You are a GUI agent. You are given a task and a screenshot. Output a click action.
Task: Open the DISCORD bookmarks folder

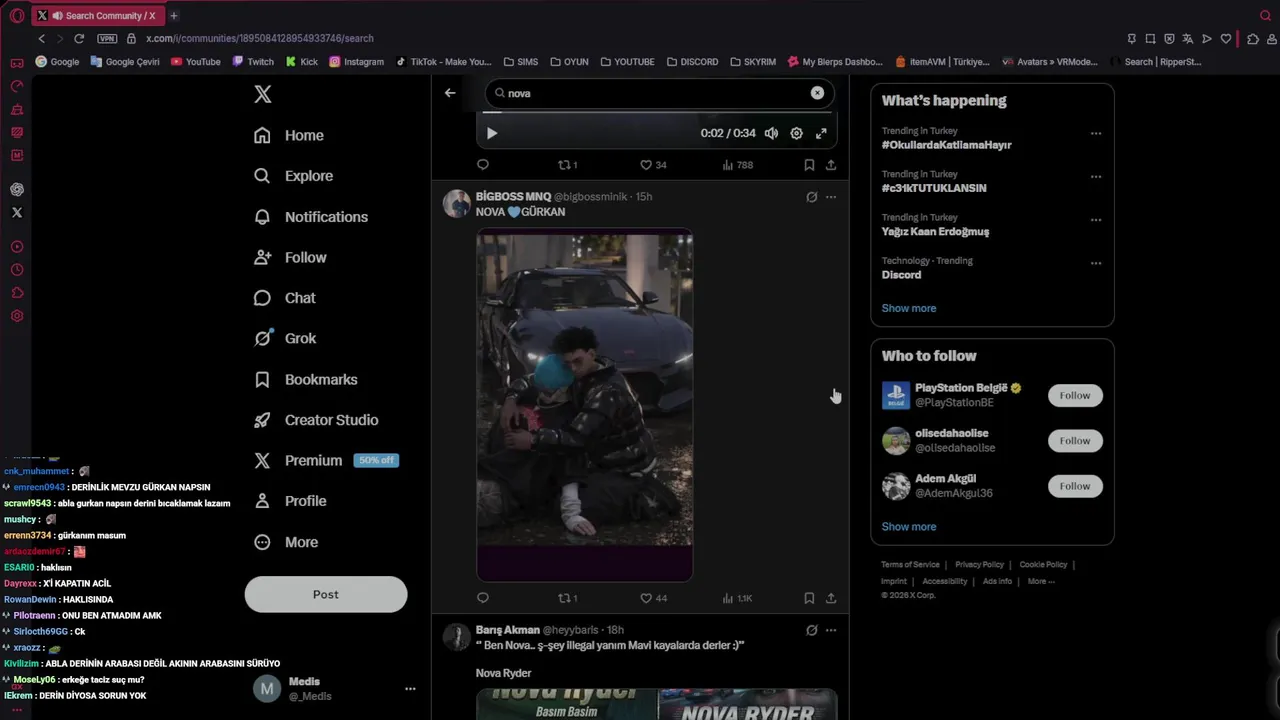692,62
